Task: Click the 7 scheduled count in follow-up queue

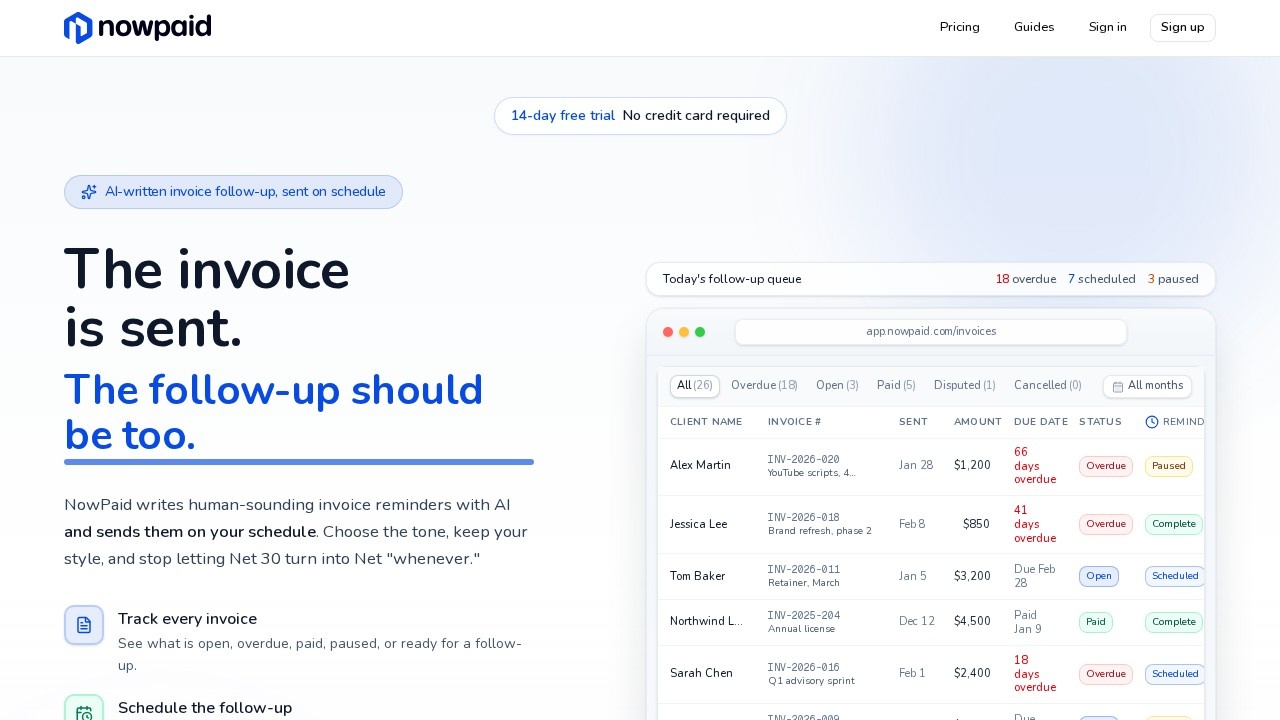Action: click(x=1102, y=280)
